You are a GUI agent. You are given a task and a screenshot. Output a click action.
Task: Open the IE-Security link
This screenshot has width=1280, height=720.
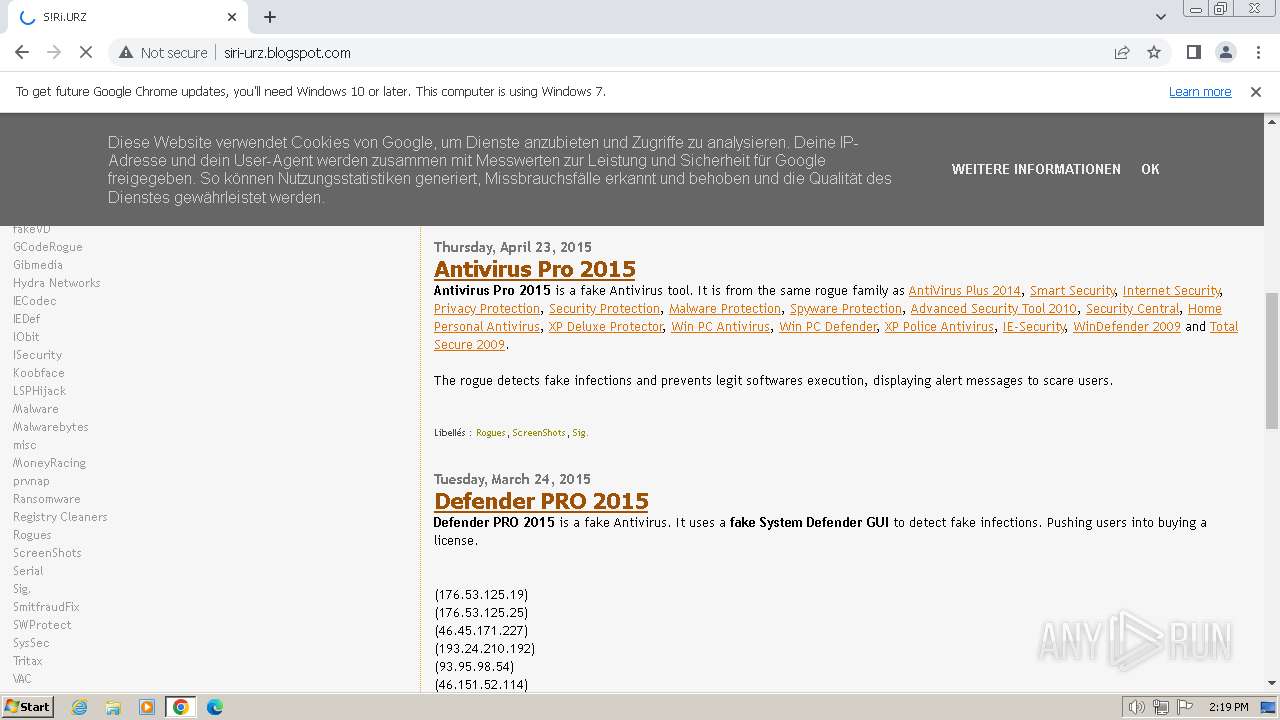(x=1034, y=327)
